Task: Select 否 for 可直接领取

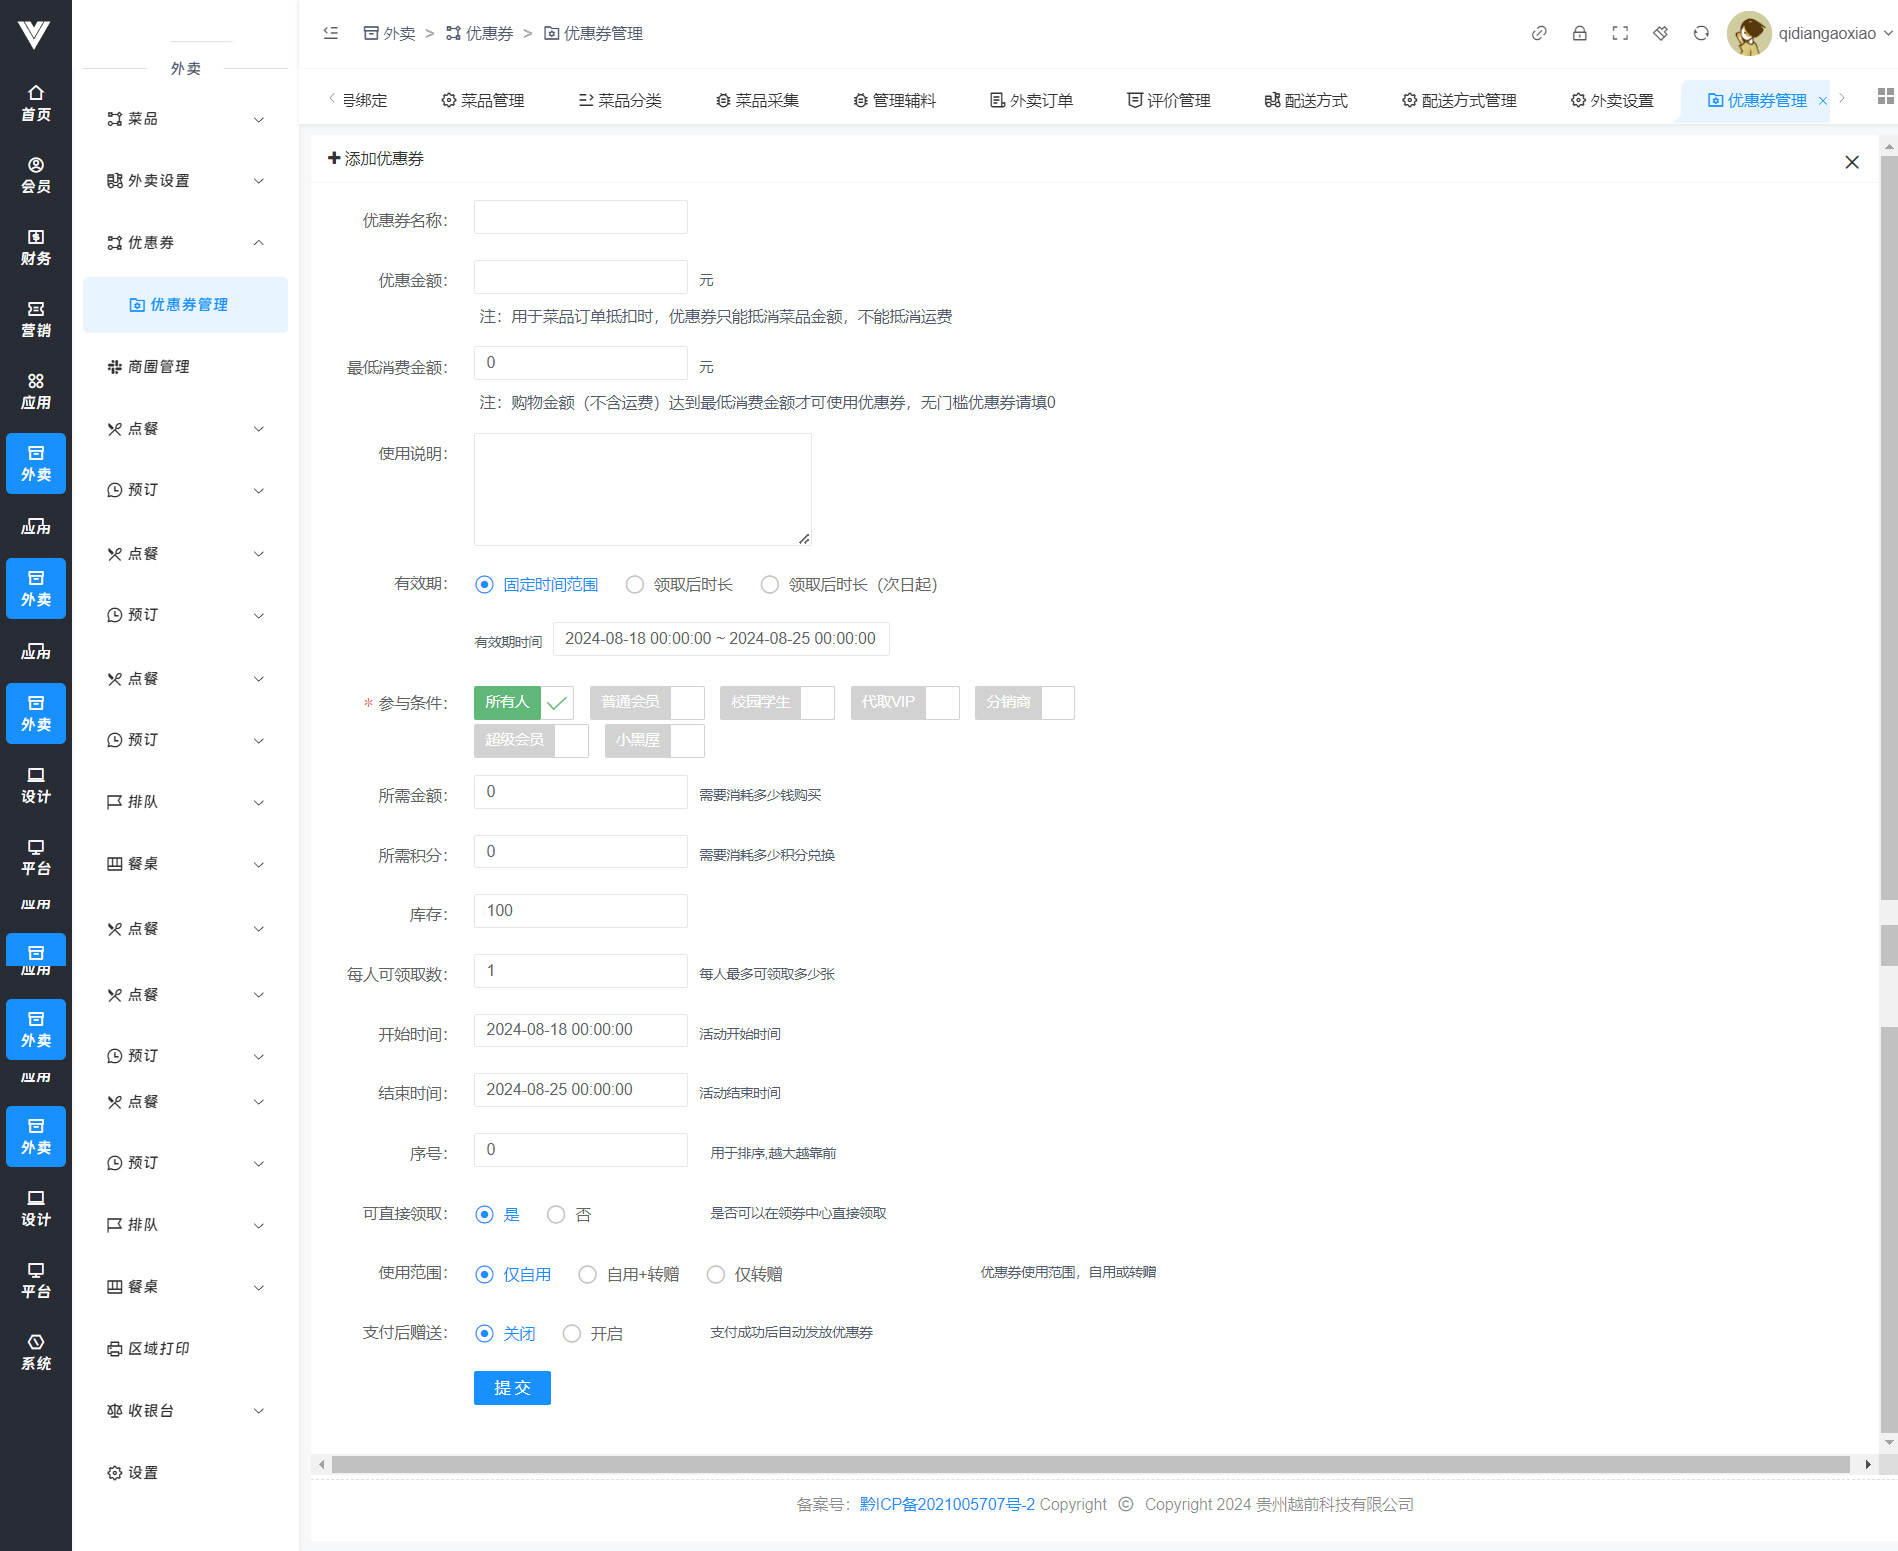Action: click(556, 1215)
